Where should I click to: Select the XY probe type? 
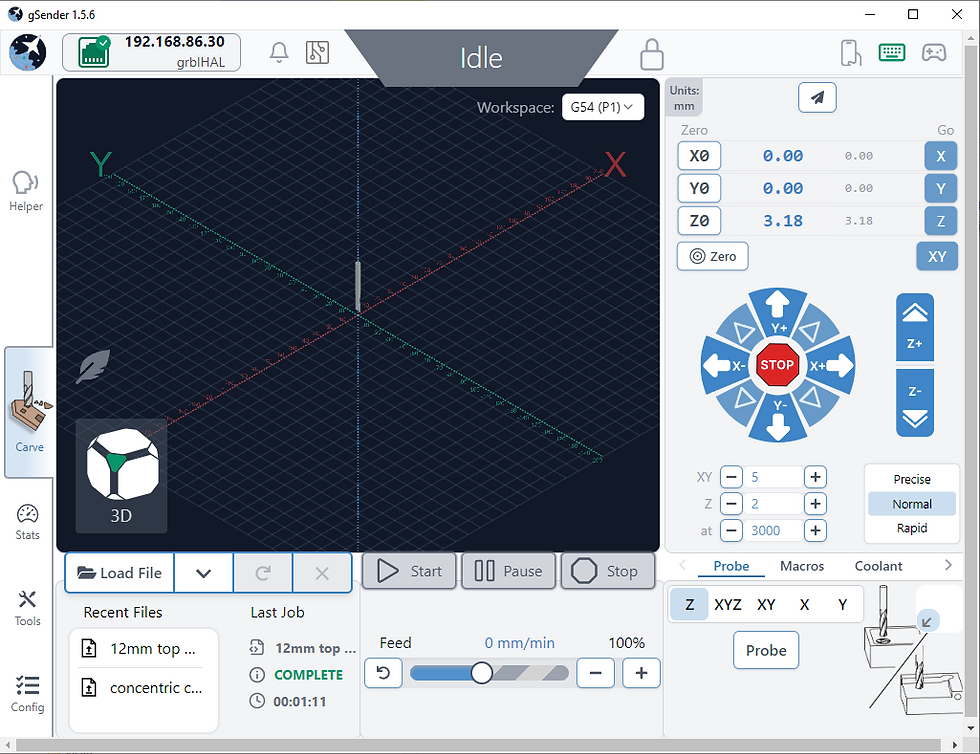(766, 605)
